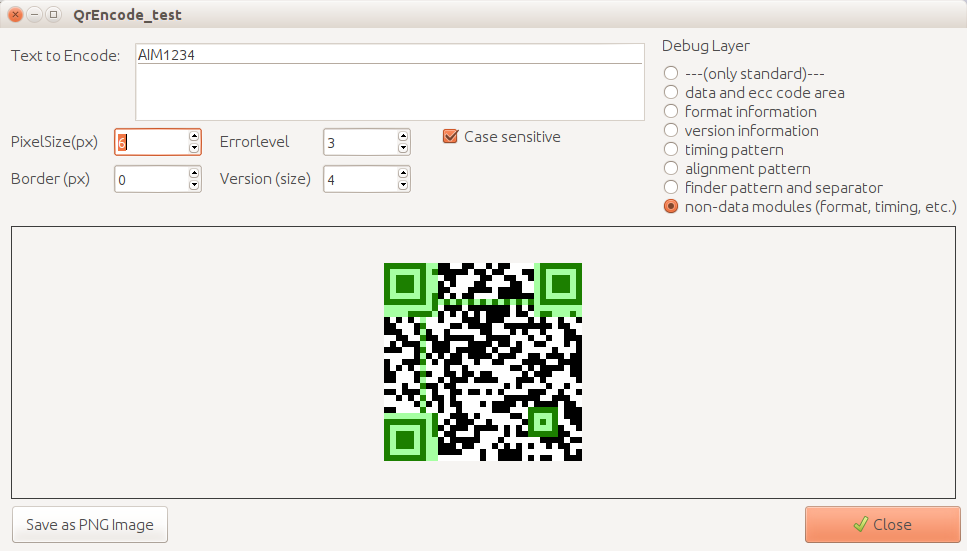Increase the Errorlevel value with up arrow
Screen dimensions: 967x551
pos(403,136)
